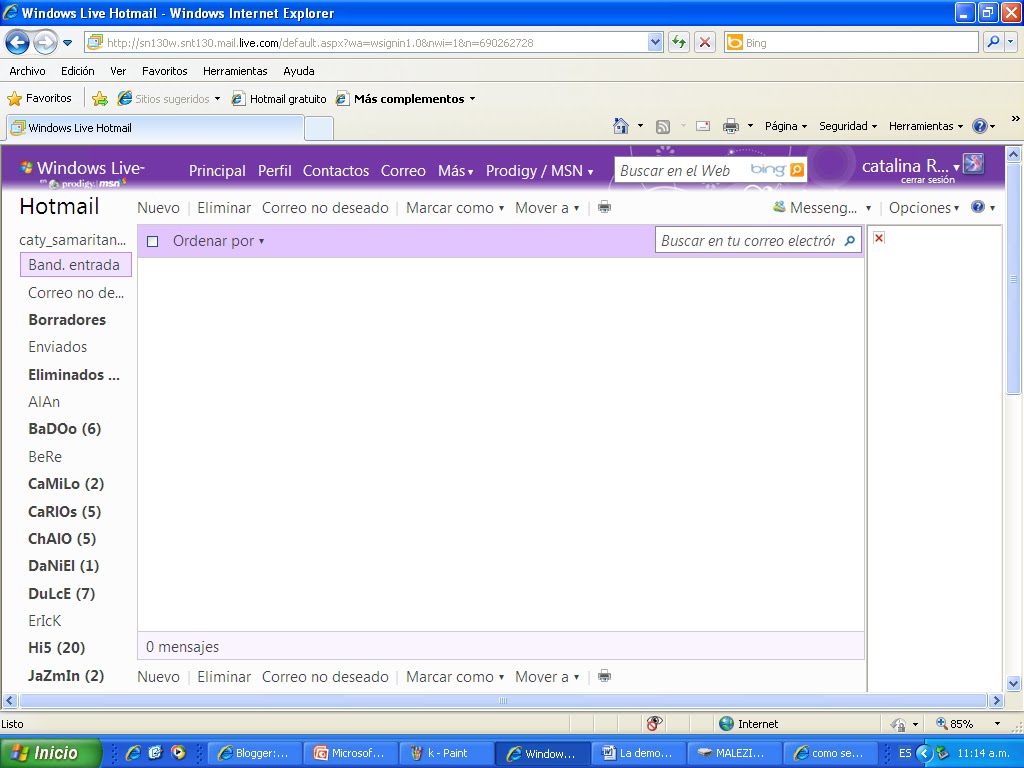Click the top Nuevo message button
The height and width of the screenshot is (768, 1024).
pos(159,208)
